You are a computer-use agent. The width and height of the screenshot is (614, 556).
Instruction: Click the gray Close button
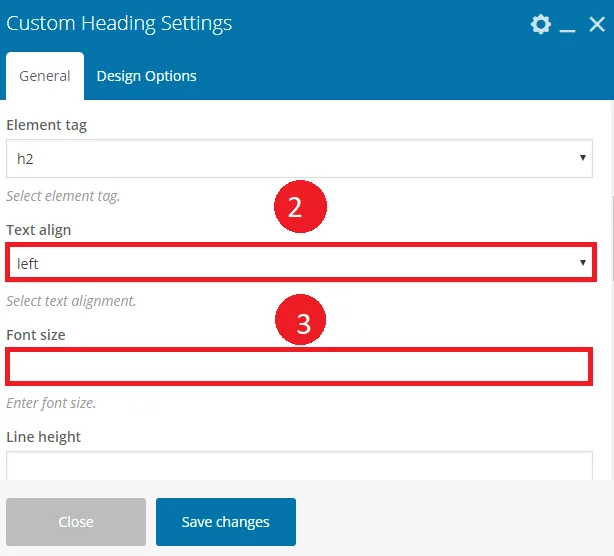pos(76,522)
